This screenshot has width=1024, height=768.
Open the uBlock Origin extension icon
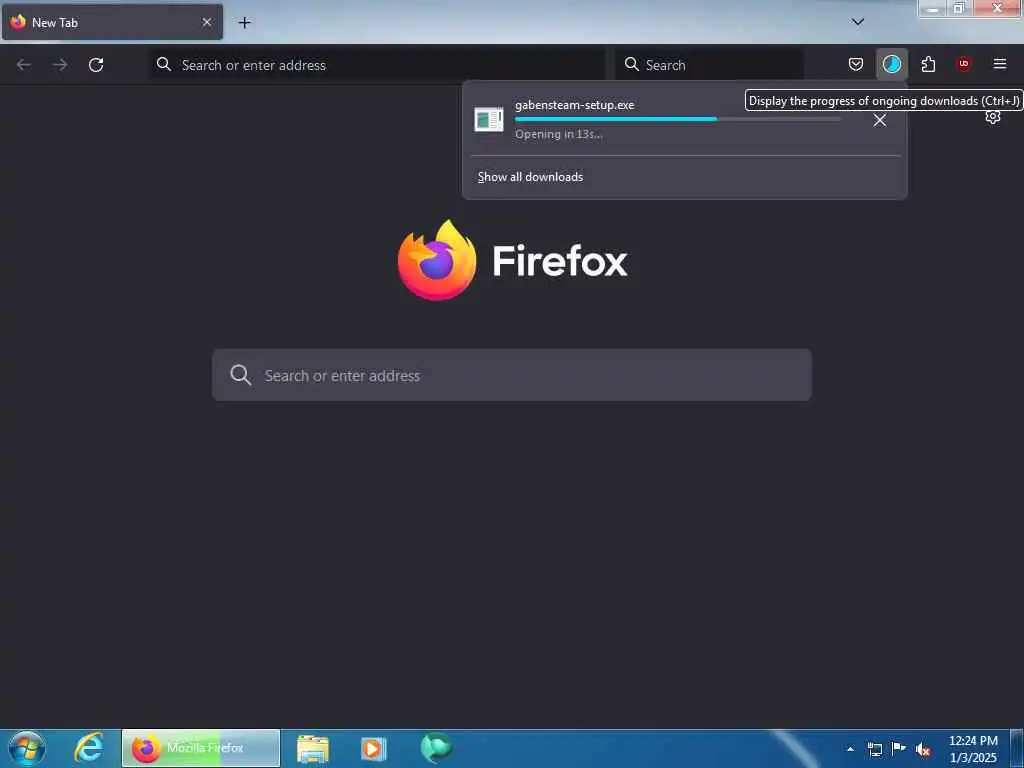coord(964,63)
